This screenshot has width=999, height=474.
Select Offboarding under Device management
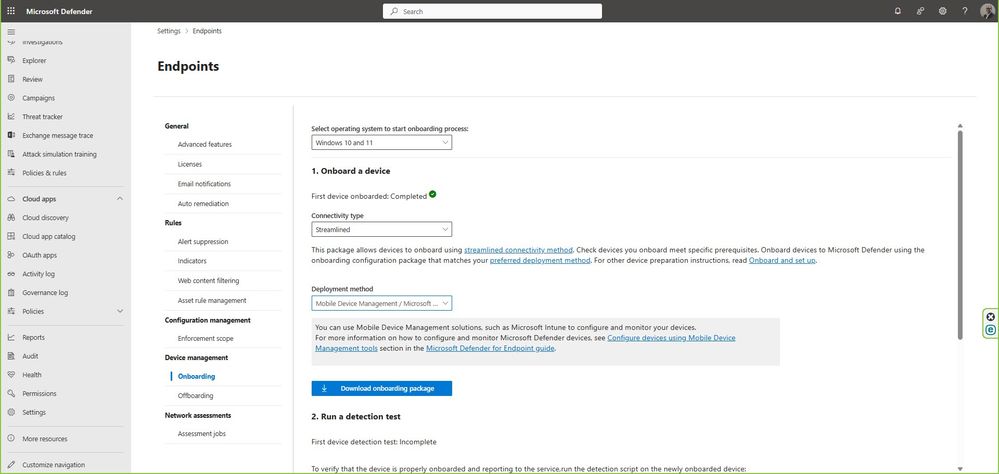tap(196, 395)
